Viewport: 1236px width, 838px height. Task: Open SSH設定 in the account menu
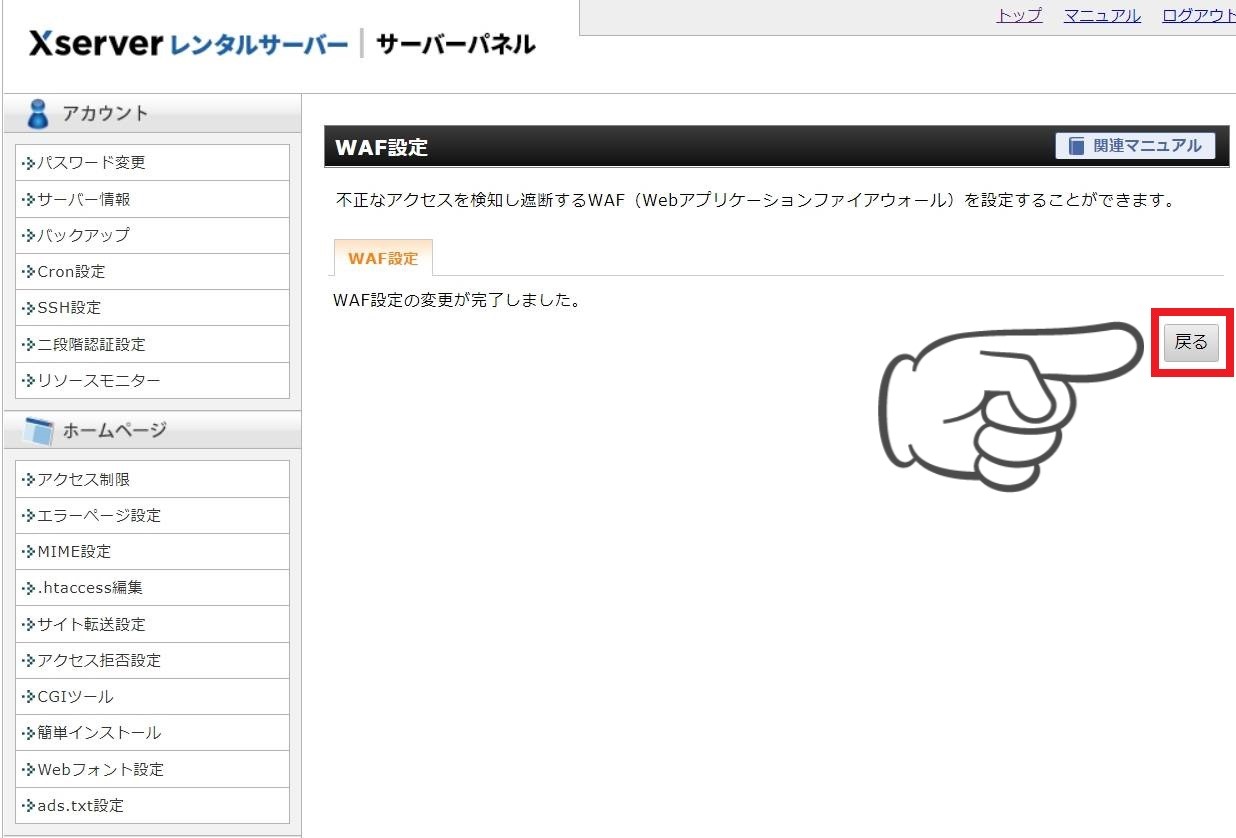click(69, 307)
